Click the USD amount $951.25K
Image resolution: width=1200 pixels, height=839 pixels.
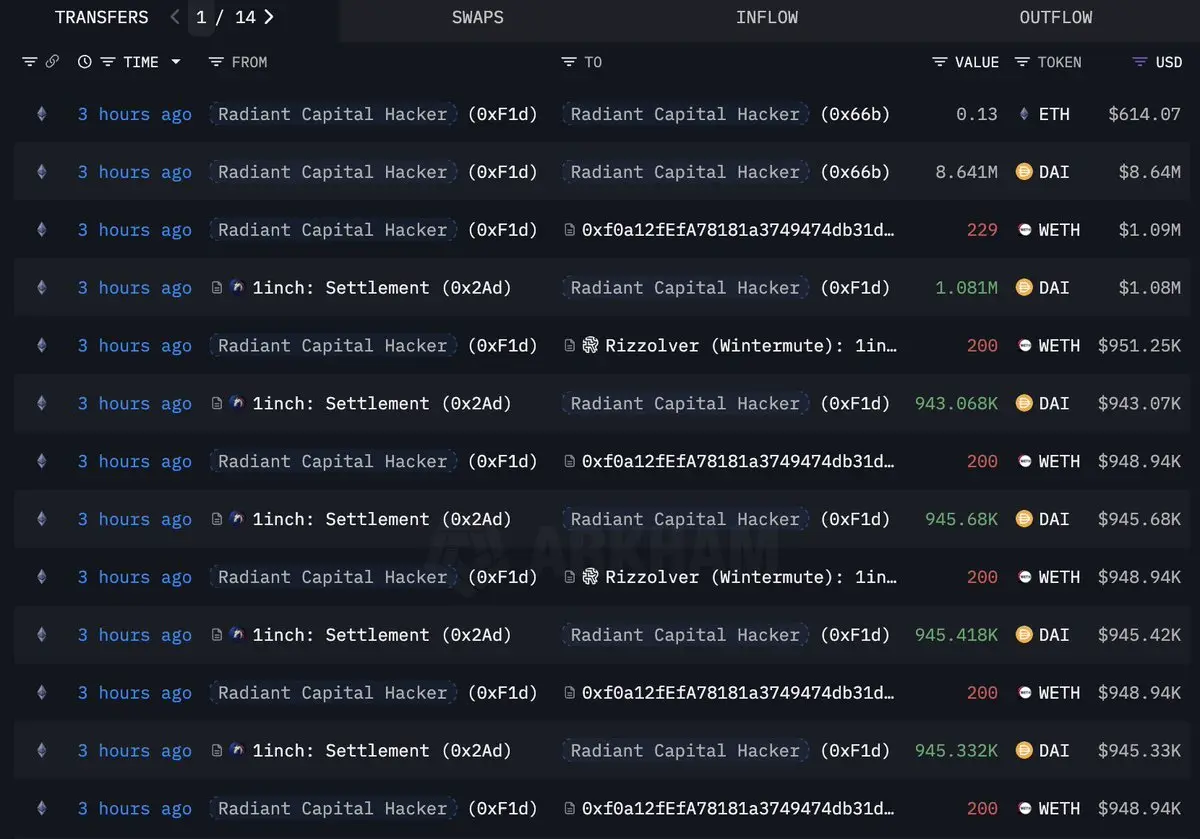(1139, 346)
